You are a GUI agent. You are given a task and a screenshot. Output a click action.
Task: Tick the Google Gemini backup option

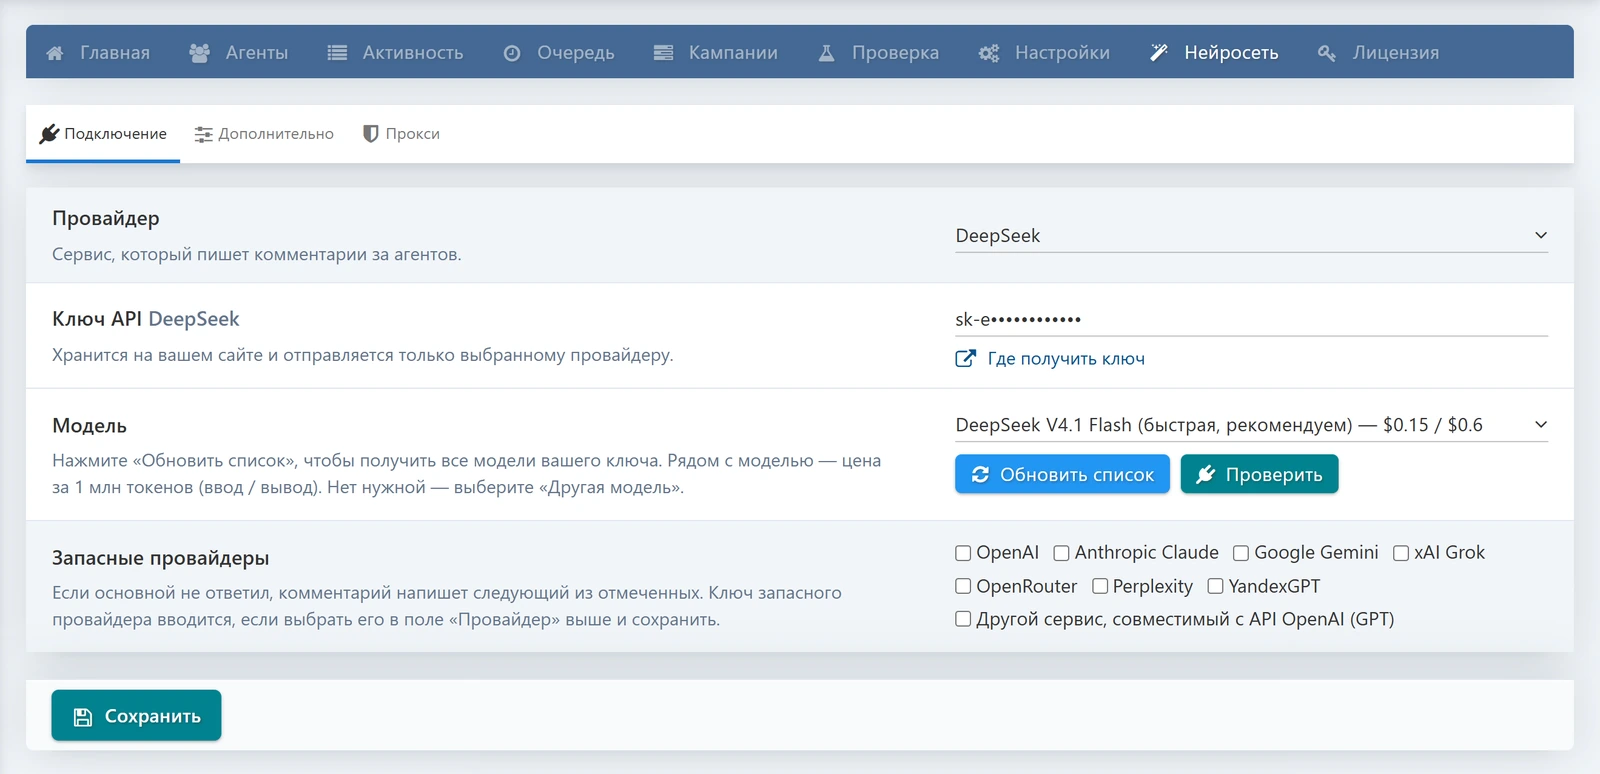tap(1241, 553)
